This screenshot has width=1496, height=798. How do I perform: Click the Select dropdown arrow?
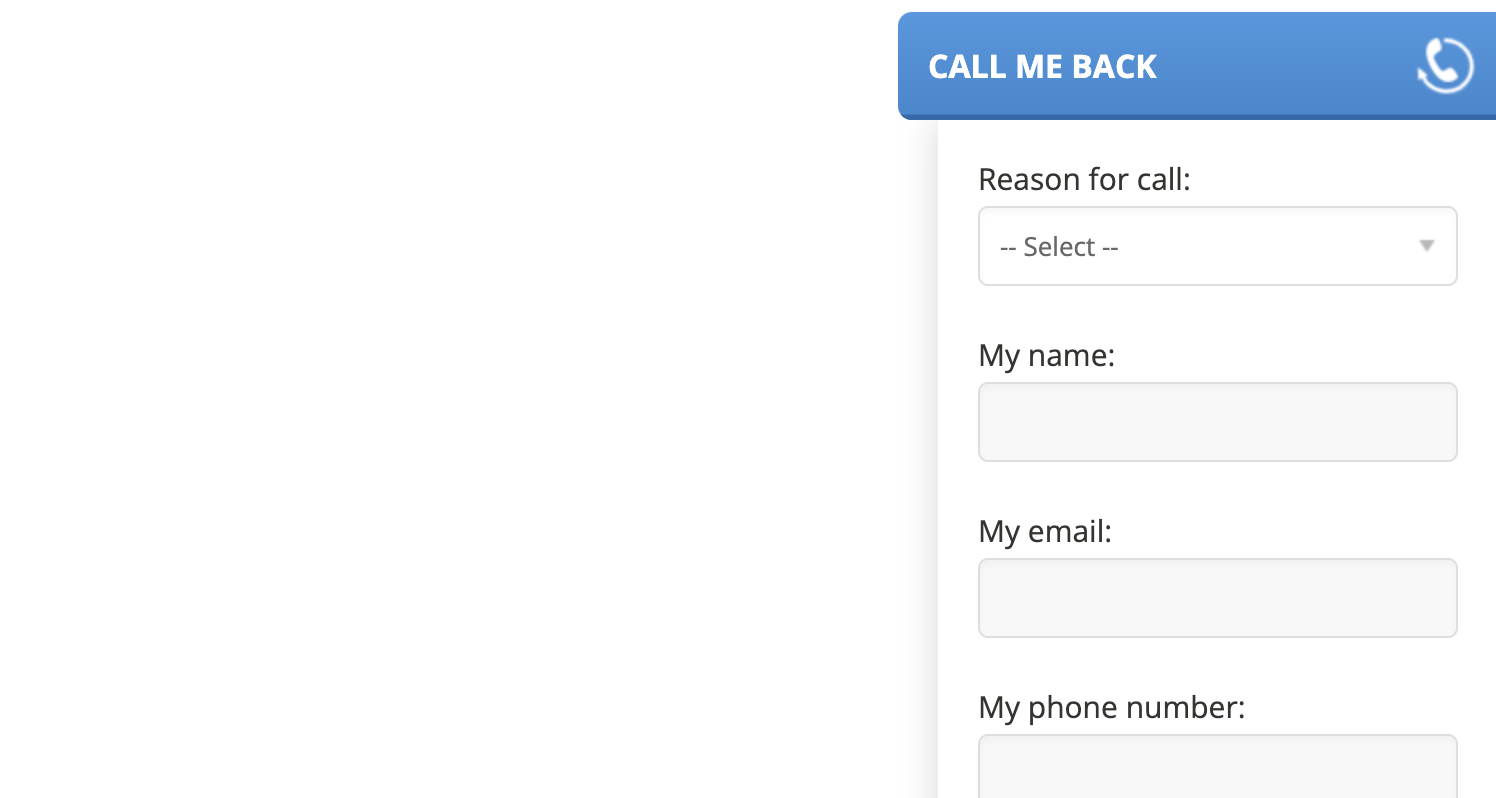[1427, 246]
